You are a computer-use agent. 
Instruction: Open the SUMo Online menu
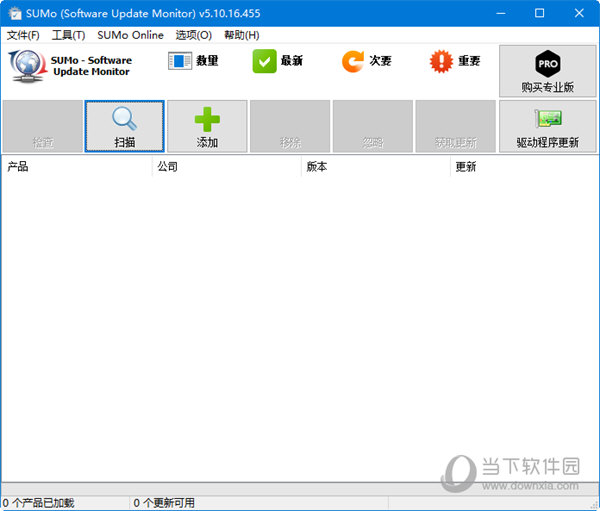click(130, 35)
